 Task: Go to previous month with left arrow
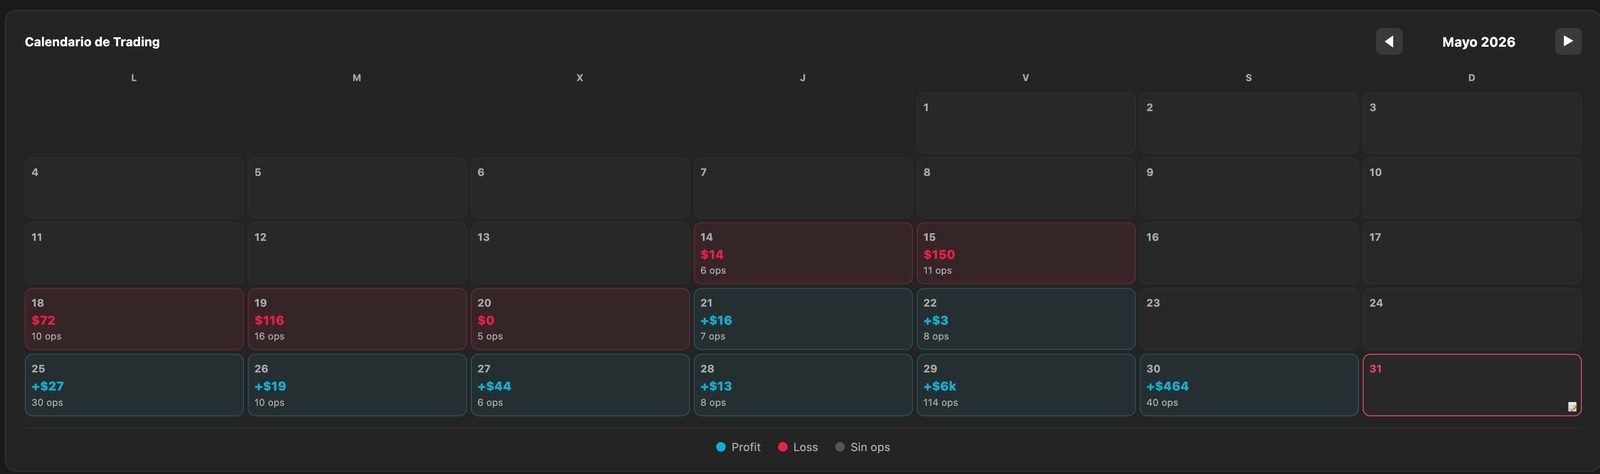1389,41
